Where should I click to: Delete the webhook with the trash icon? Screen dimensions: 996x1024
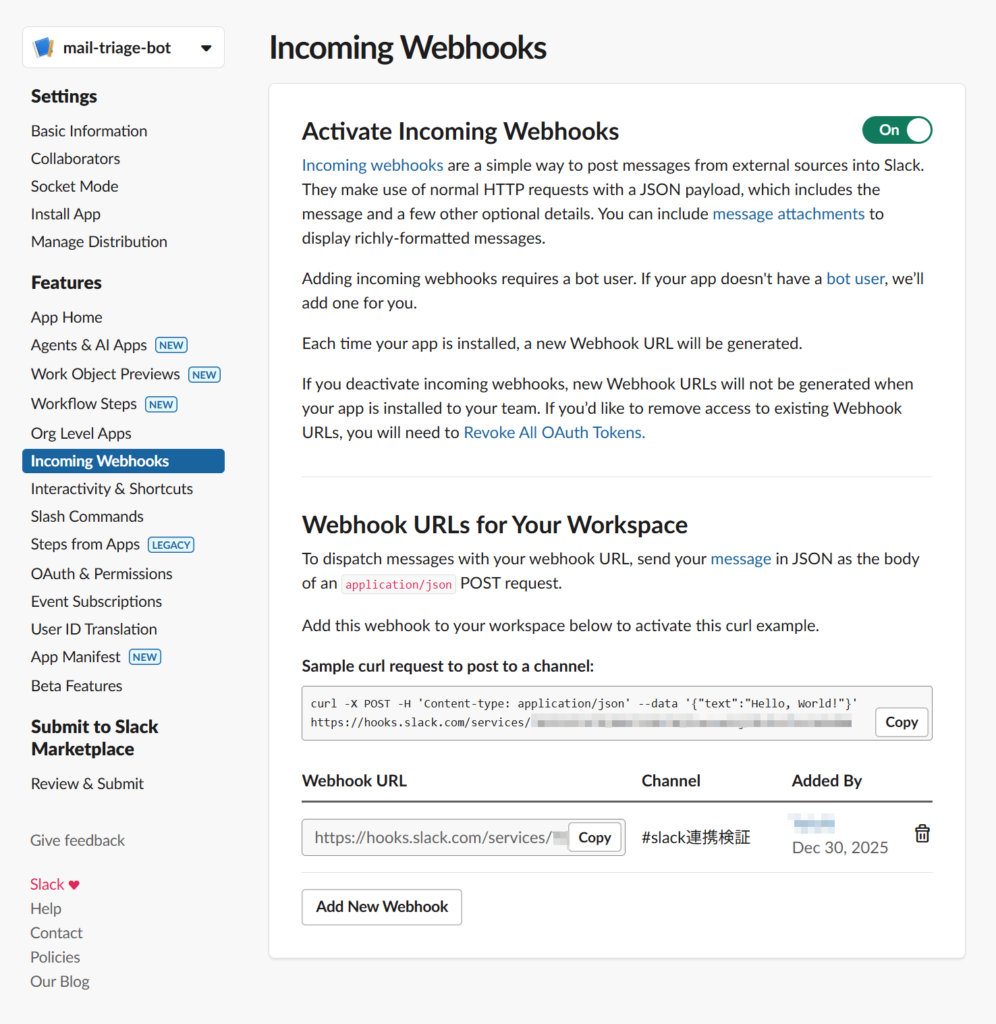(922, 834)
